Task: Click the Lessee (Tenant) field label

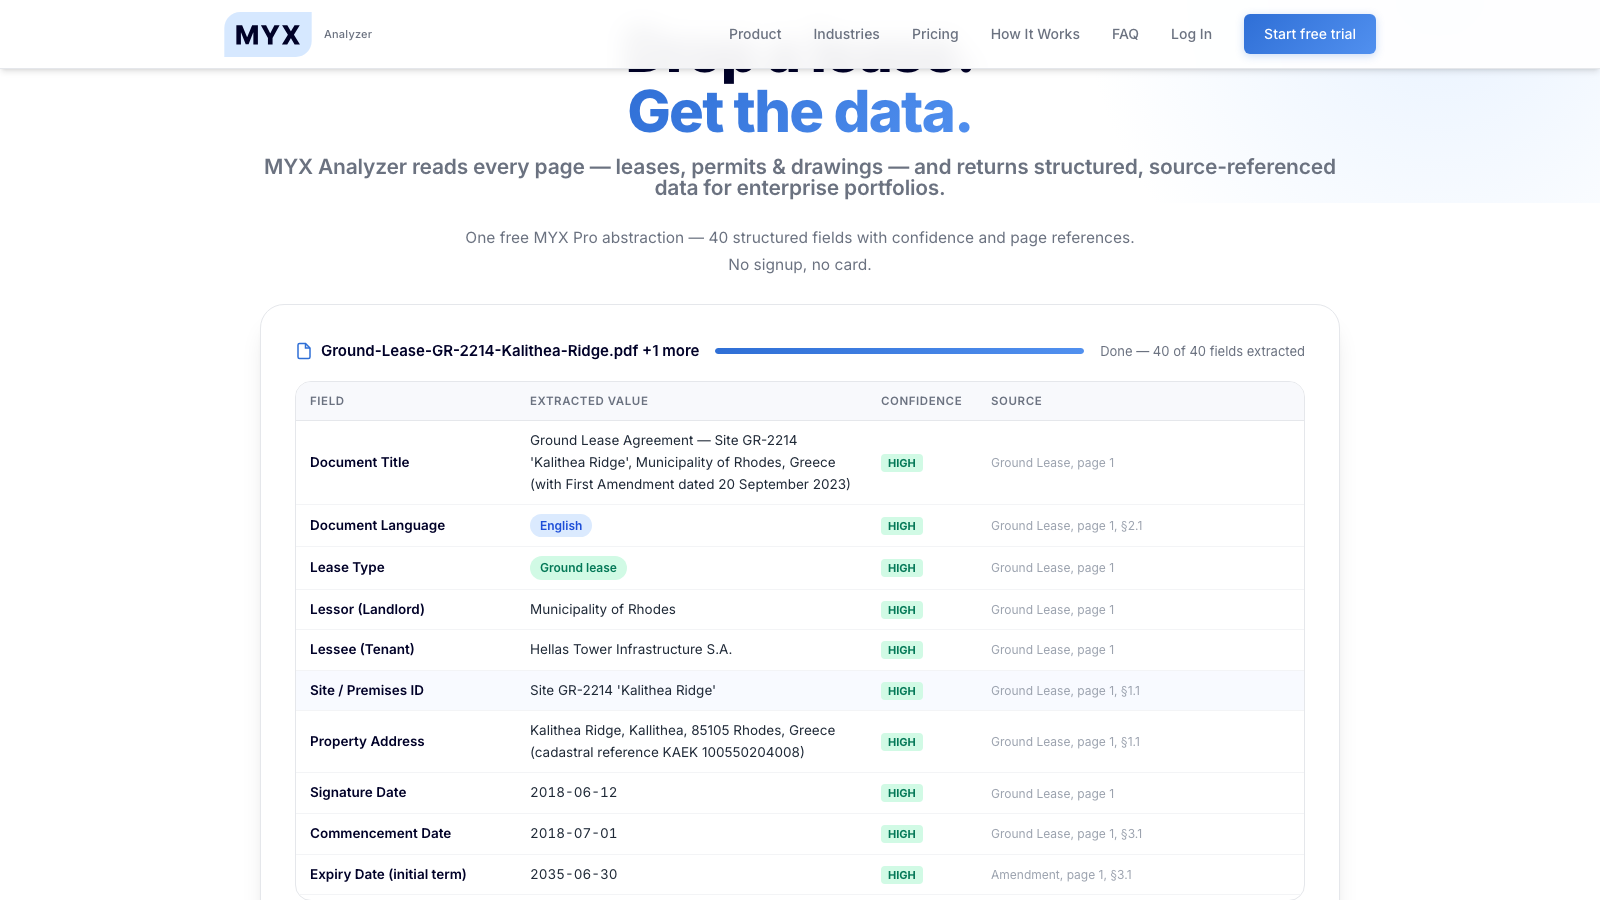Action: coord(362,649)
